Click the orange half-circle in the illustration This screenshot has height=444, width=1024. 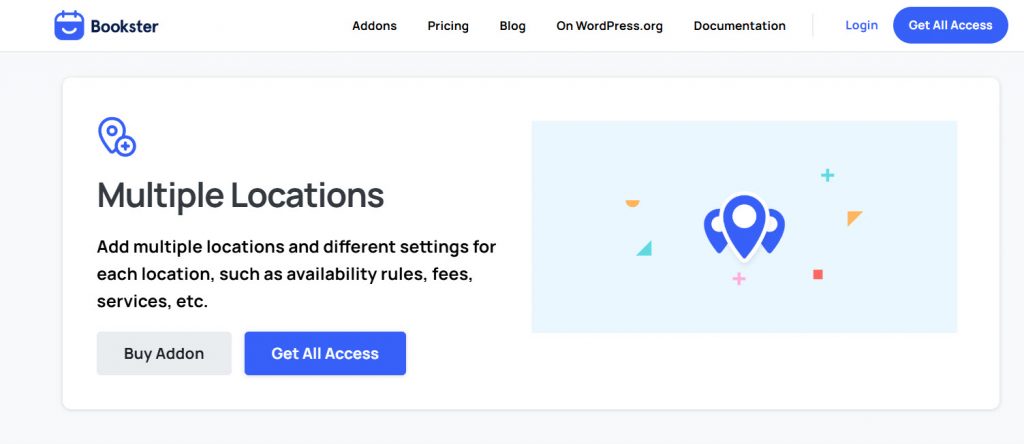pos(632,204)
